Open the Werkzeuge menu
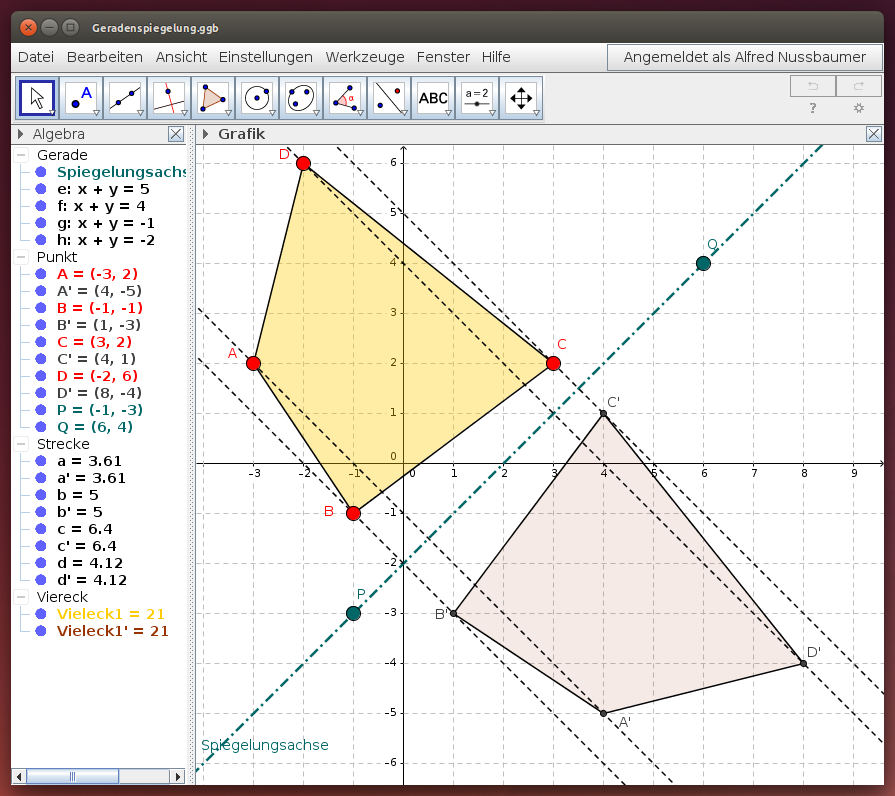Viewport: 895px width, 796px height. tap(365, 57)
